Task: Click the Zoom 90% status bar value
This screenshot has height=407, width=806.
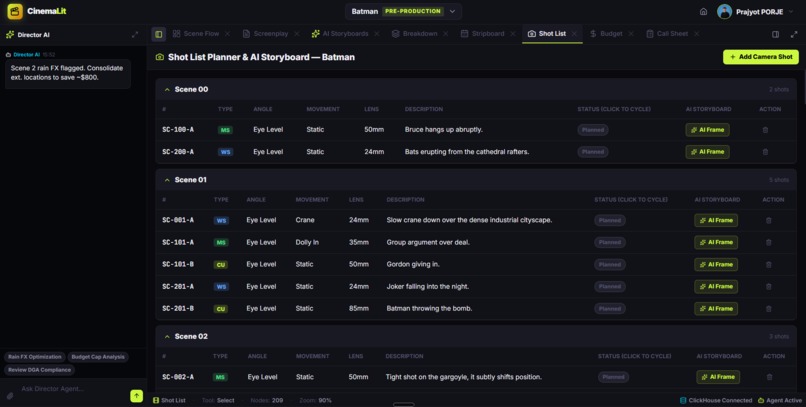Action: pyautogui.click(x=316, y=400)
